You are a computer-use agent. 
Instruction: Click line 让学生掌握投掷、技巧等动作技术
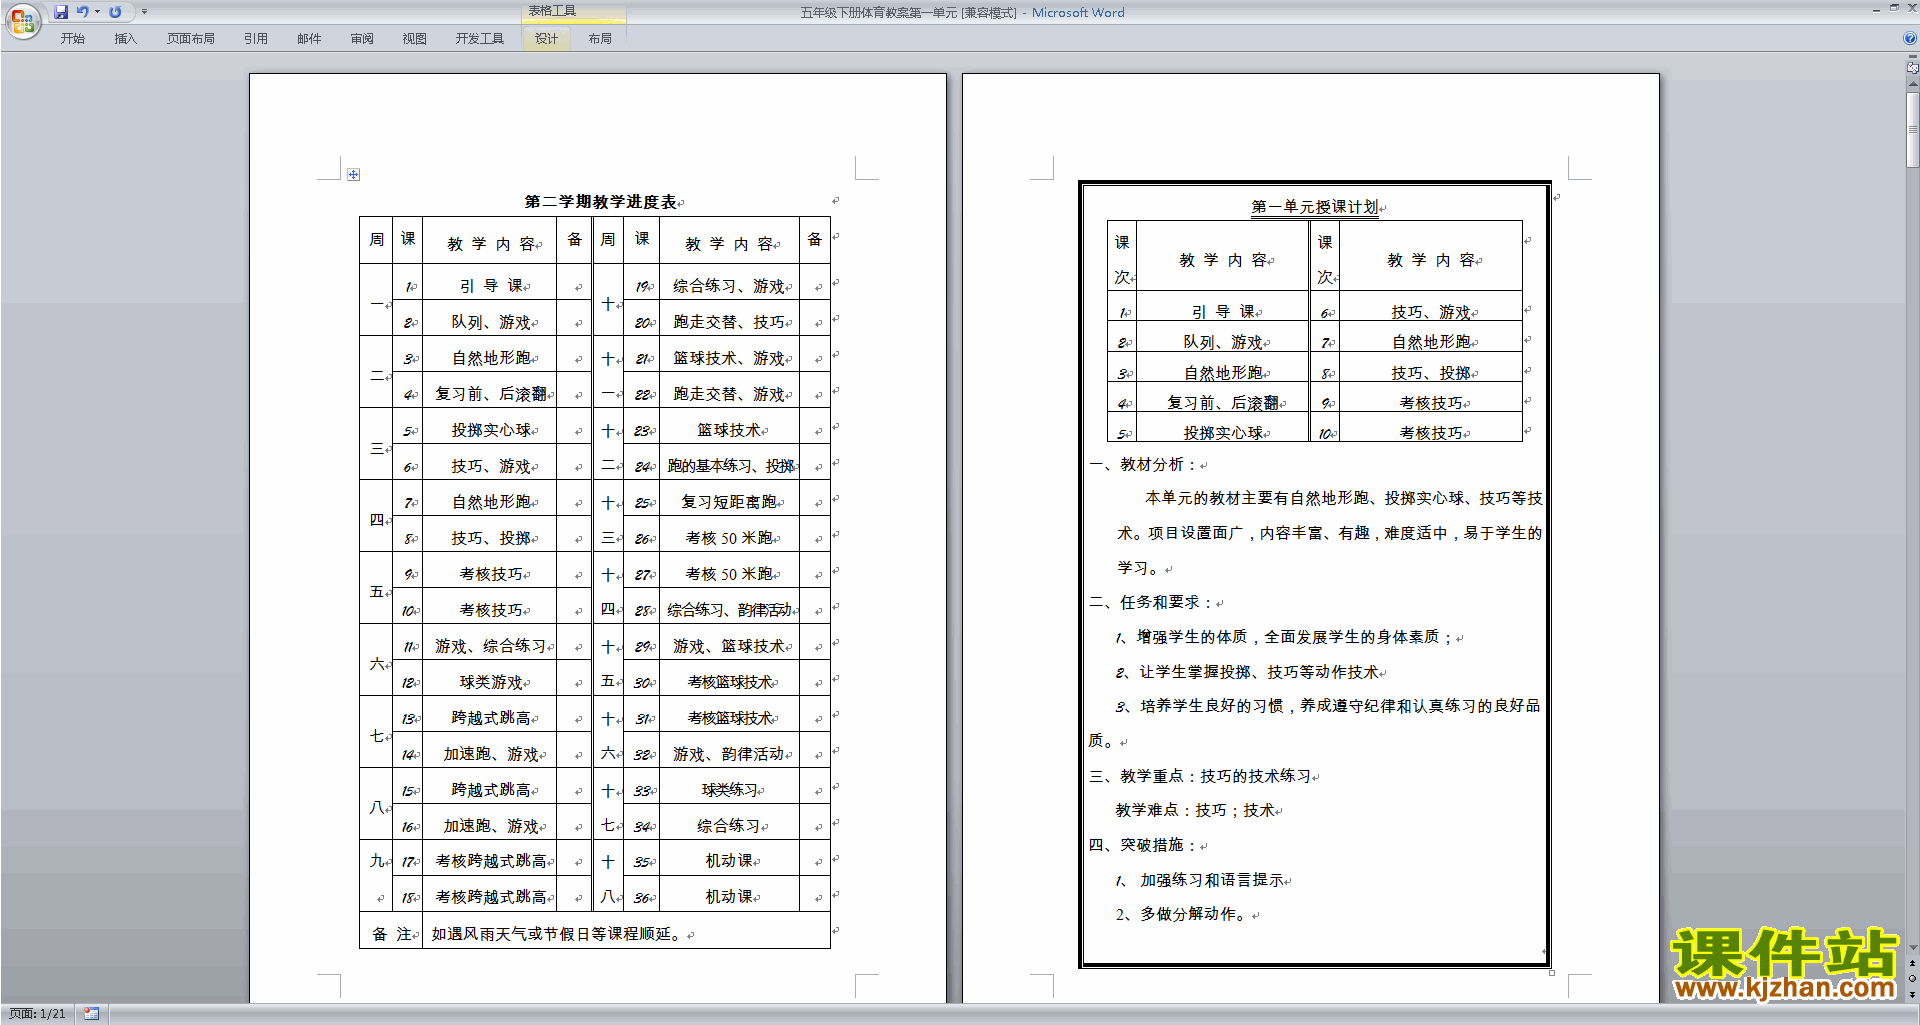click(x=1259, y=672)
